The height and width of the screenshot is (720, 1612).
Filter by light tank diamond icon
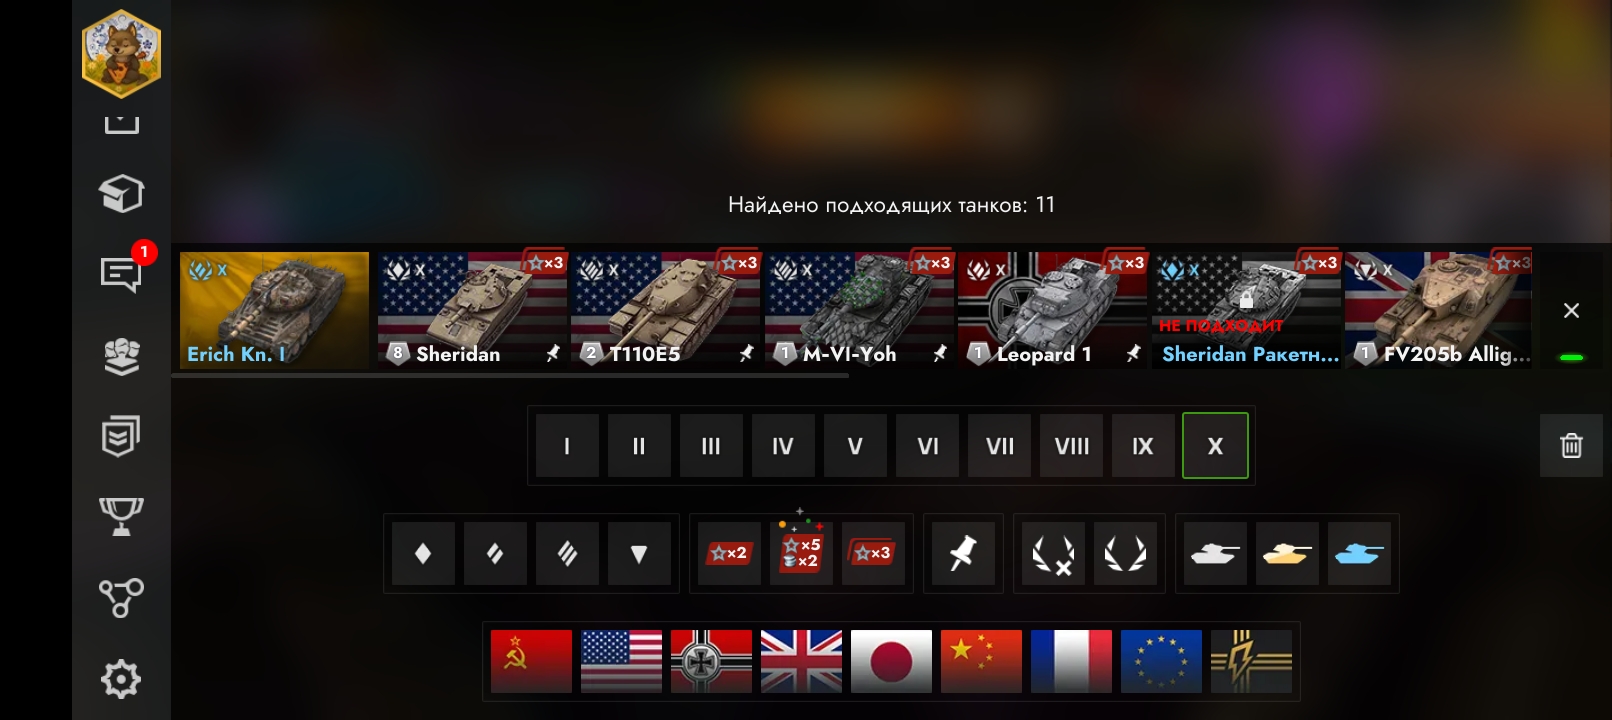pyautogui.click(x=423, y=553)
